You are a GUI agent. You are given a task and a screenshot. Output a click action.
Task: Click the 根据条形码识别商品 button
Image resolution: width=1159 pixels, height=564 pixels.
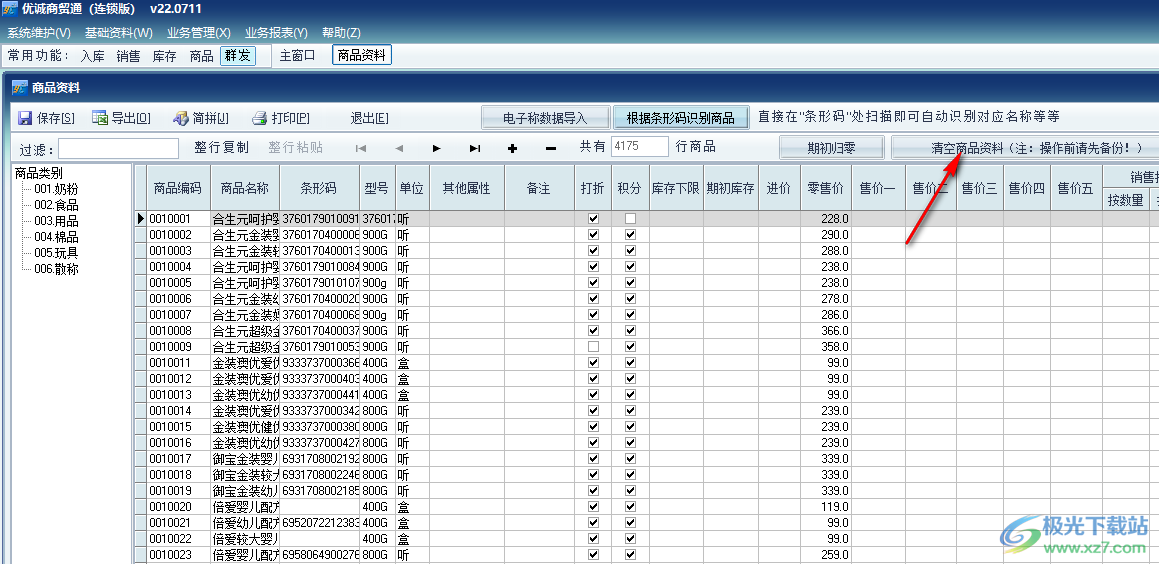tap(681, 118)
